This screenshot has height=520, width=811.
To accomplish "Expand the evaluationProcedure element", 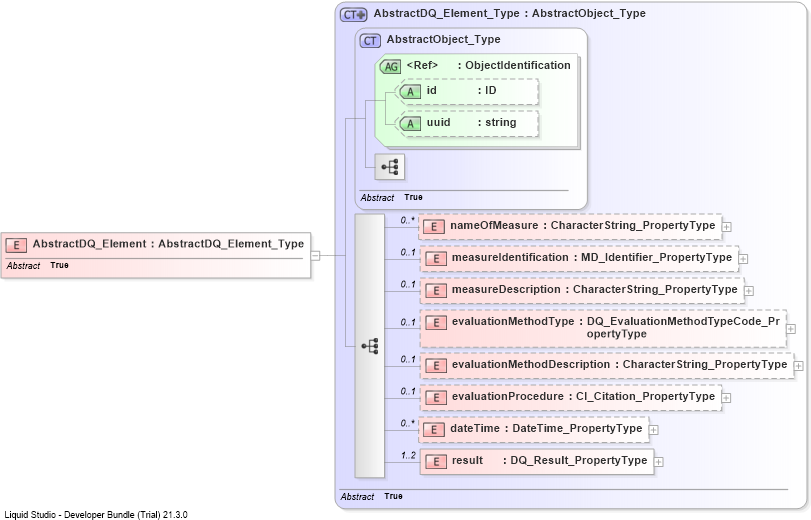I will coord(726,398).
